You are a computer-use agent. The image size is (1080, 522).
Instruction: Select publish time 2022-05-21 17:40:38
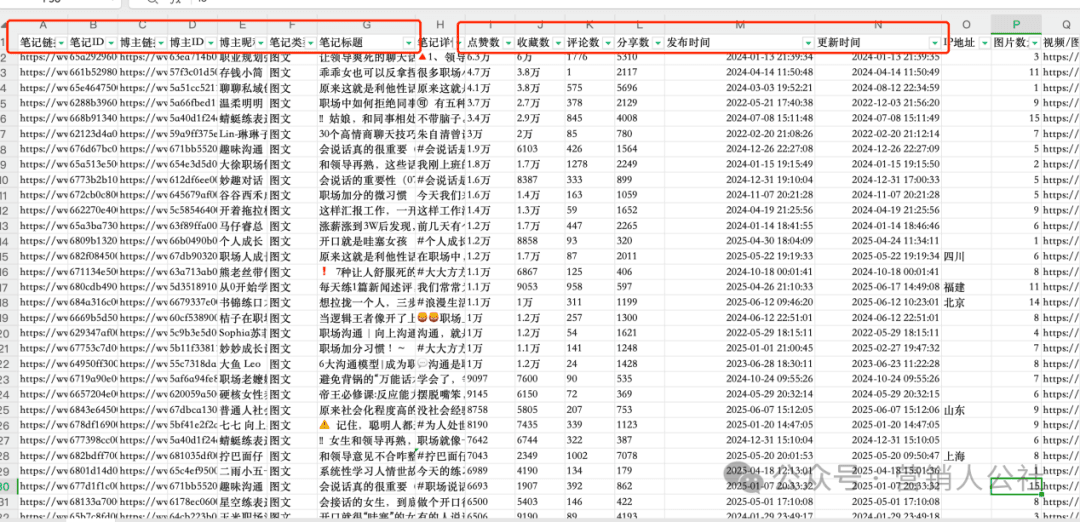click(x=740, y=102)
